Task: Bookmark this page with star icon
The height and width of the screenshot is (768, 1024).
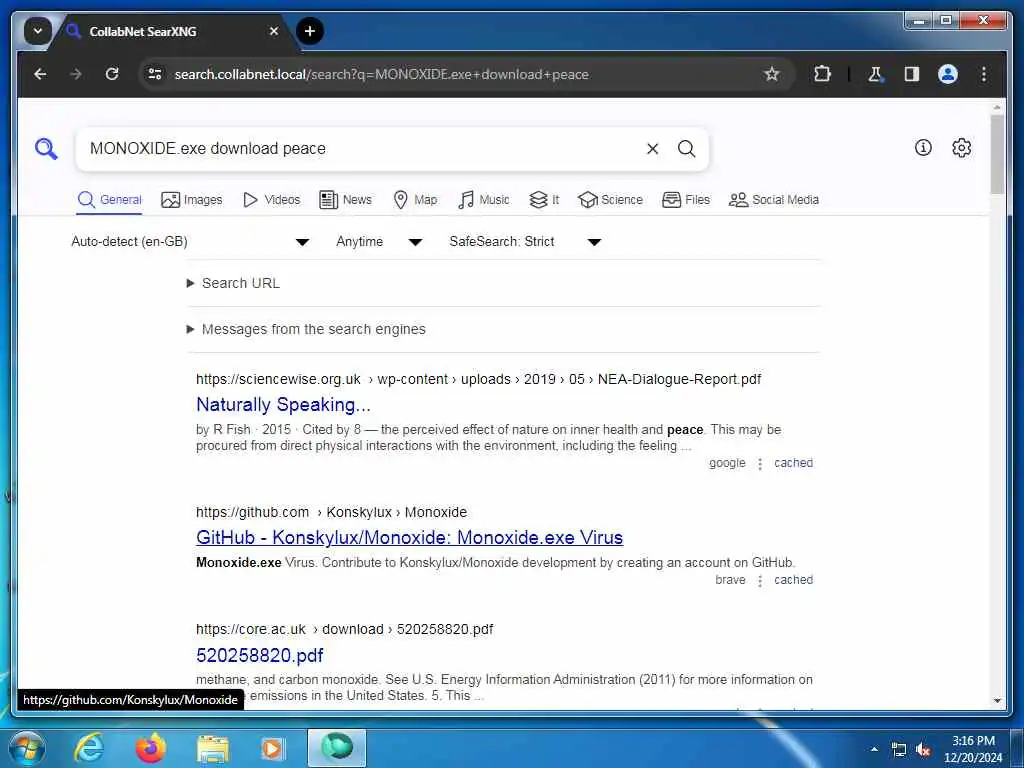Action: pyautogui.click(x=771, y=74)
